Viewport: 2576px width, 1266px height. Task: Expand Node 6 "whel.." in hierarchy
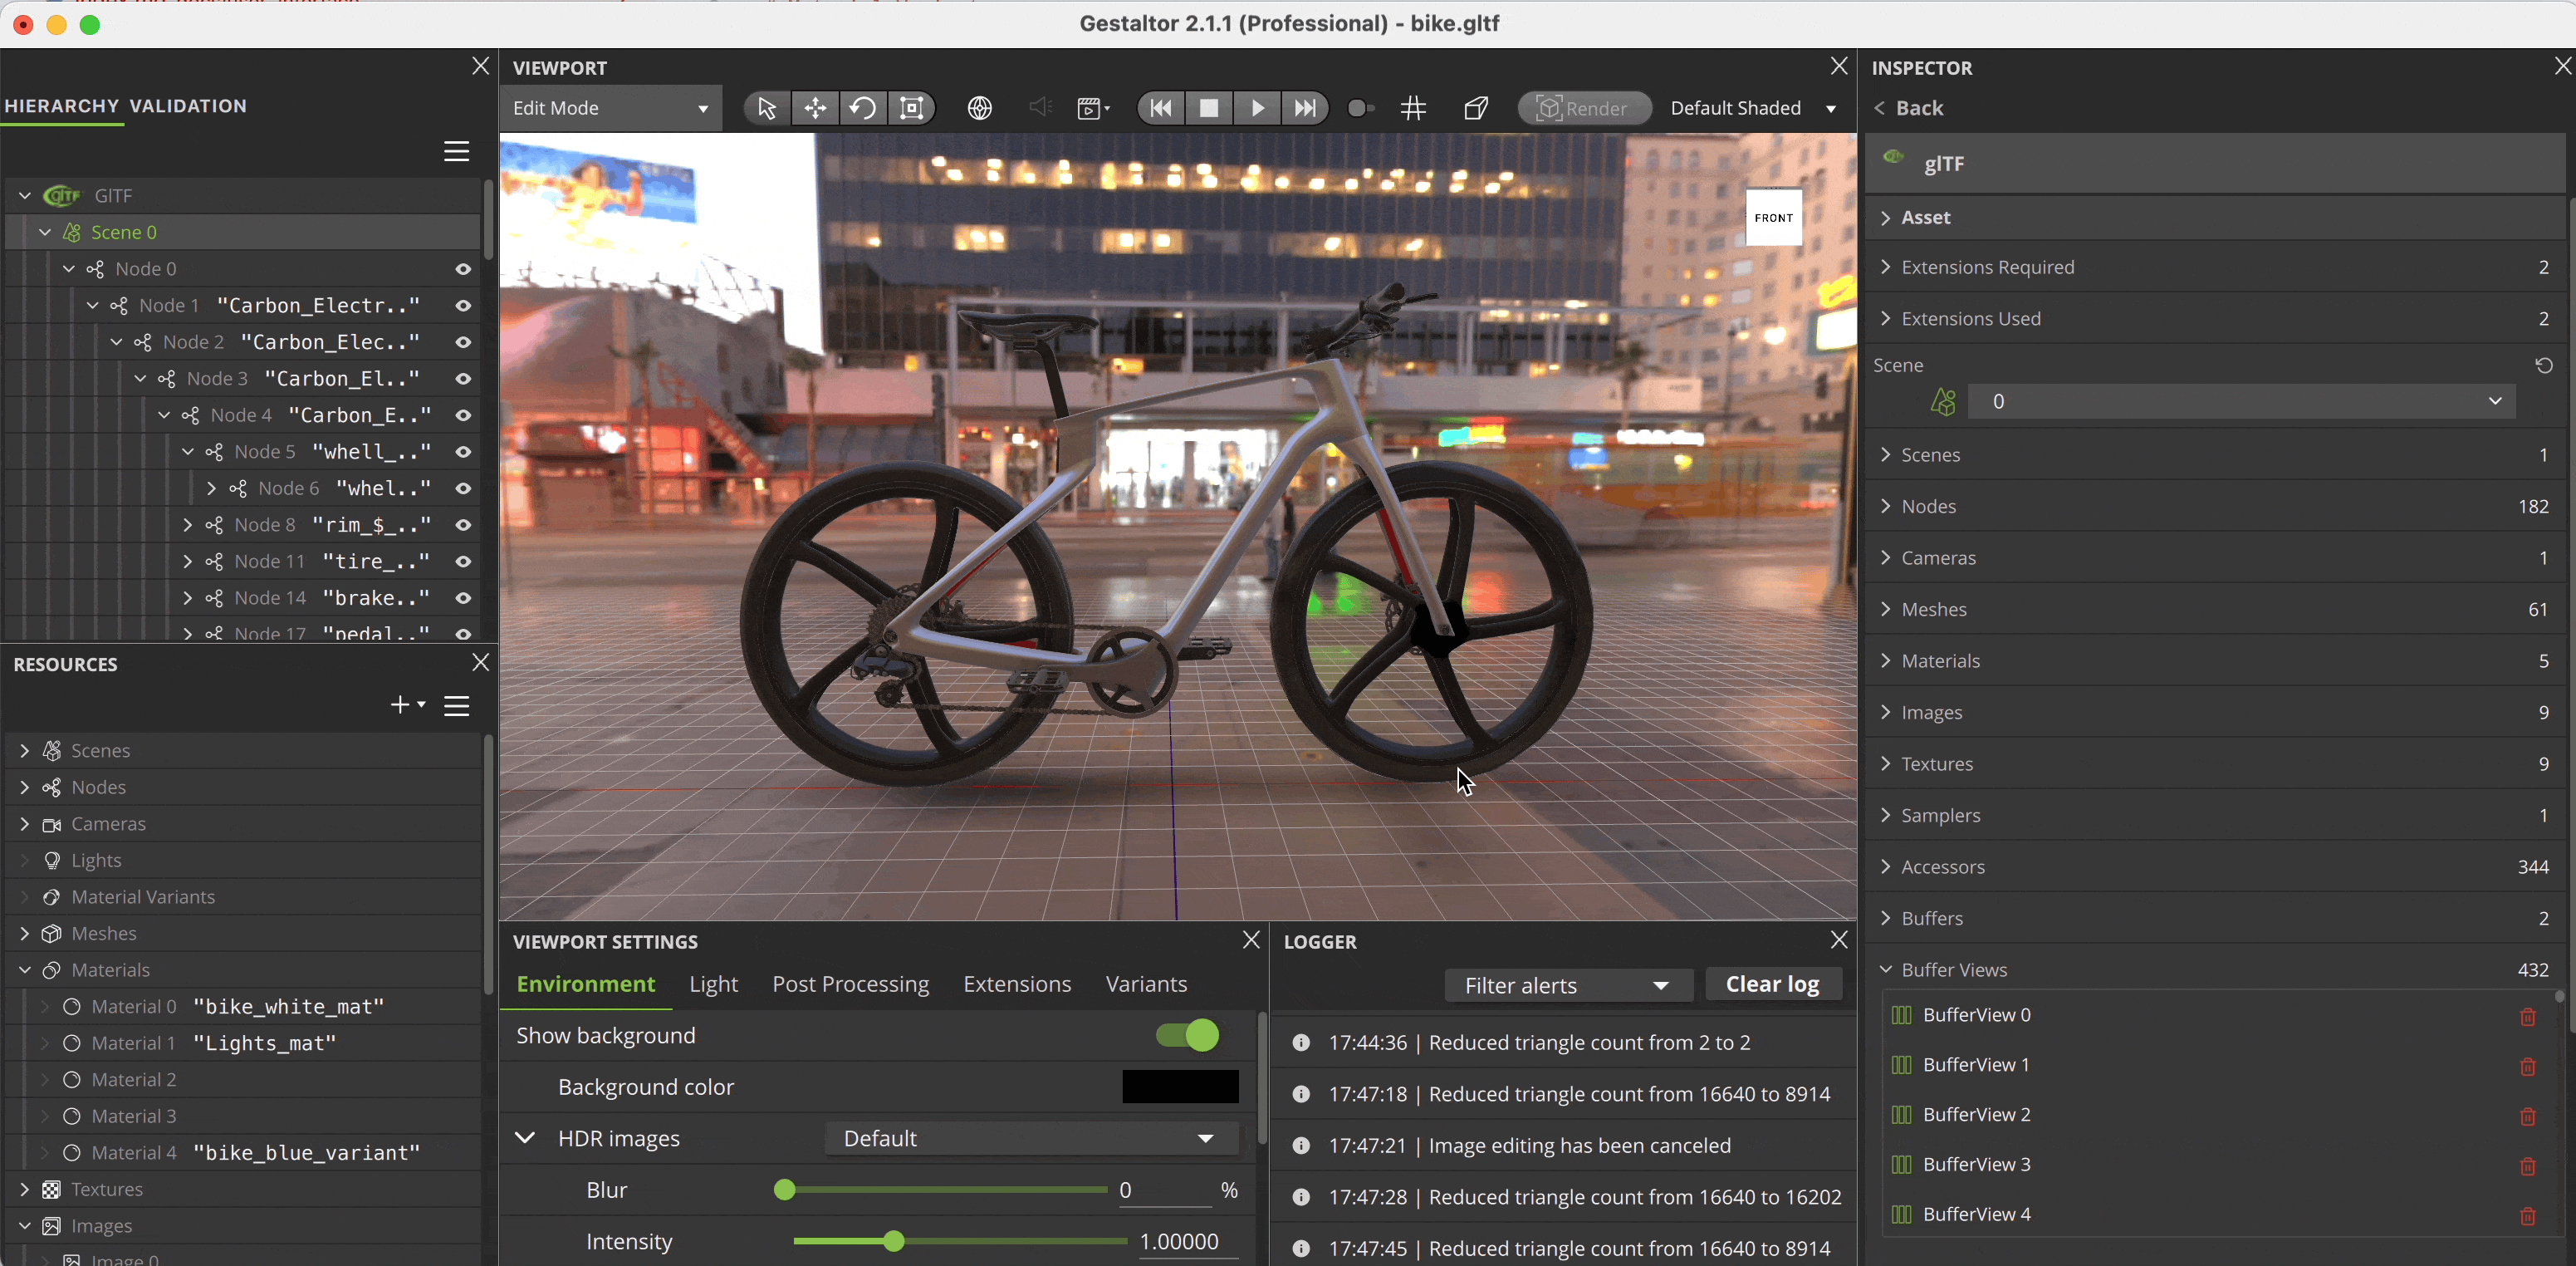[x=211, y=488]
